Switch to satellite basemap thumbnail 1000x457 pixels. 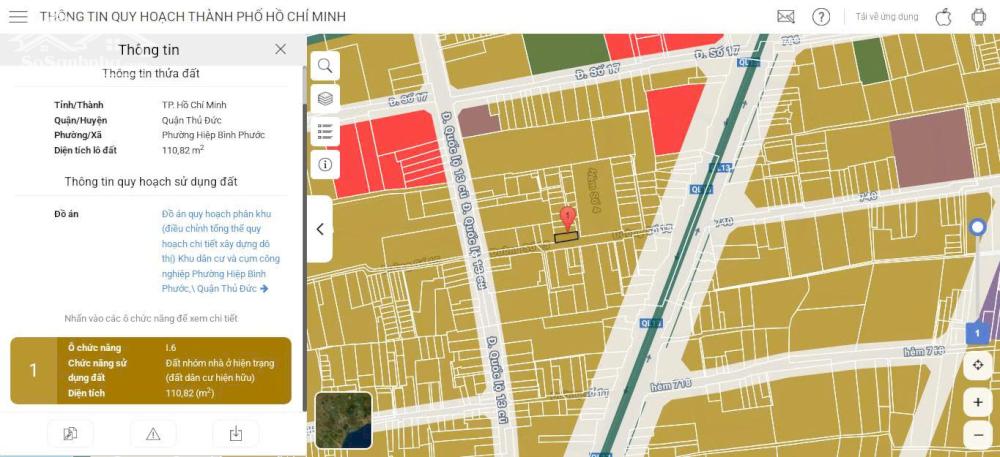(343, 420)
